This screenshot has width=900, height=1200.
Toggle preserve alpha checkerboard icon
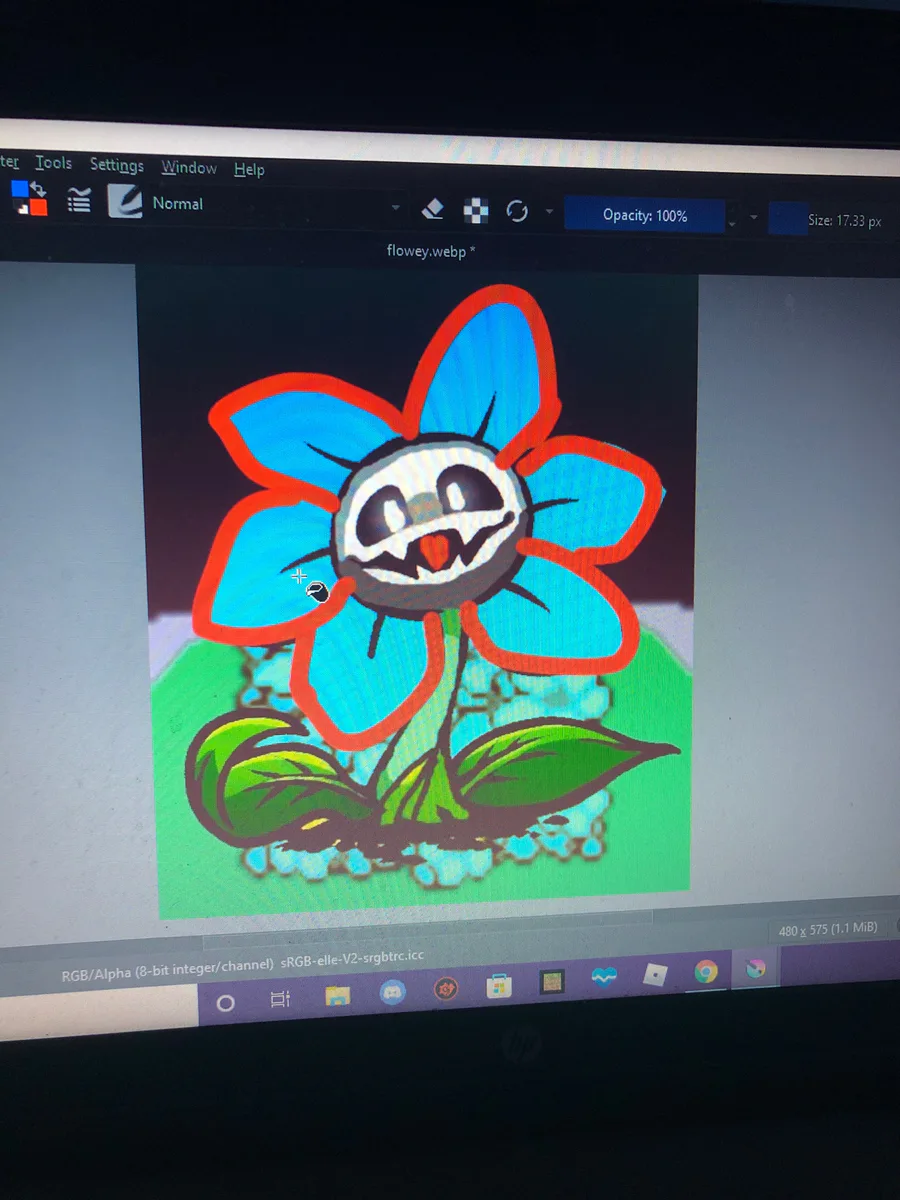tap(476, 210)
